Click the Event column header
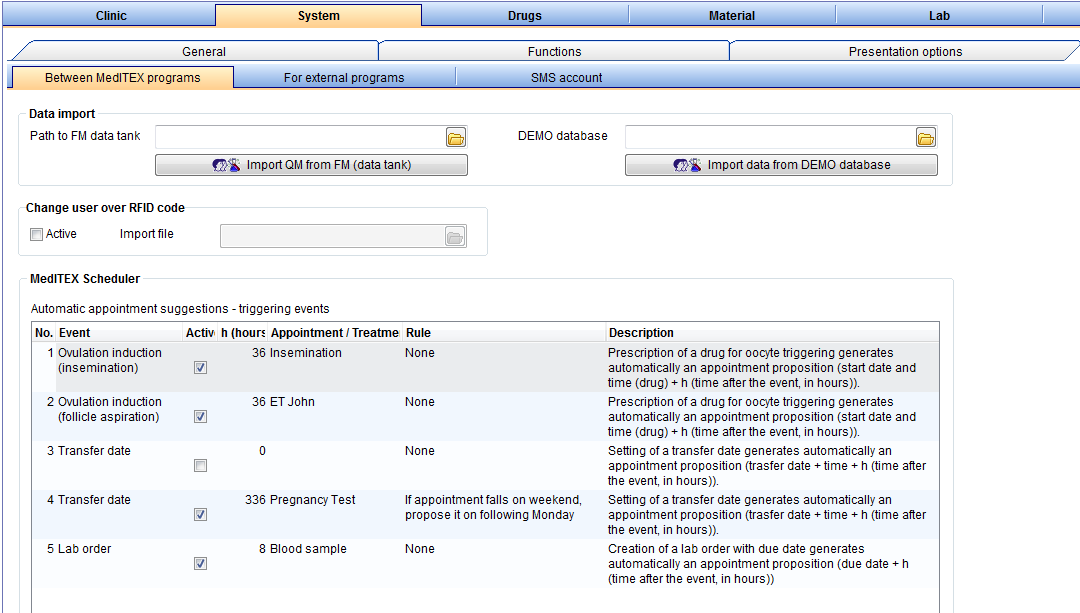The image size is (1080, 613). coord(119,333)
